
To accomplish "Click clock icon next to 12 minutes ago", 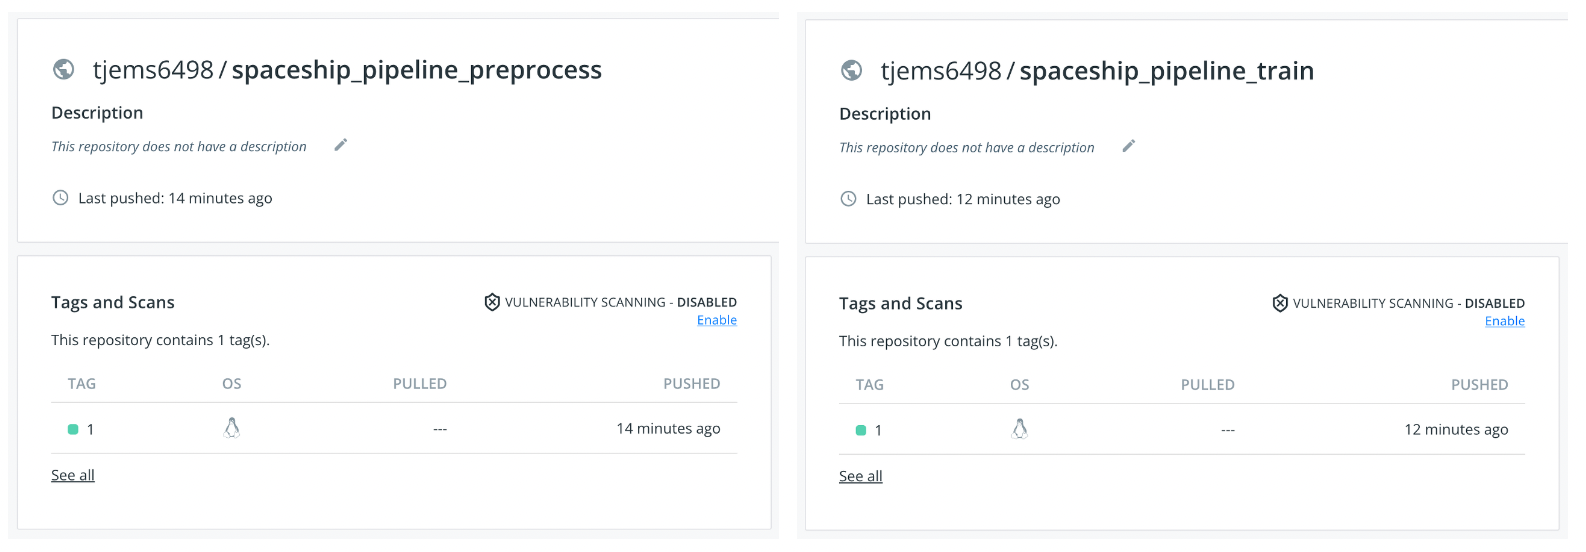I will [848, 199].
